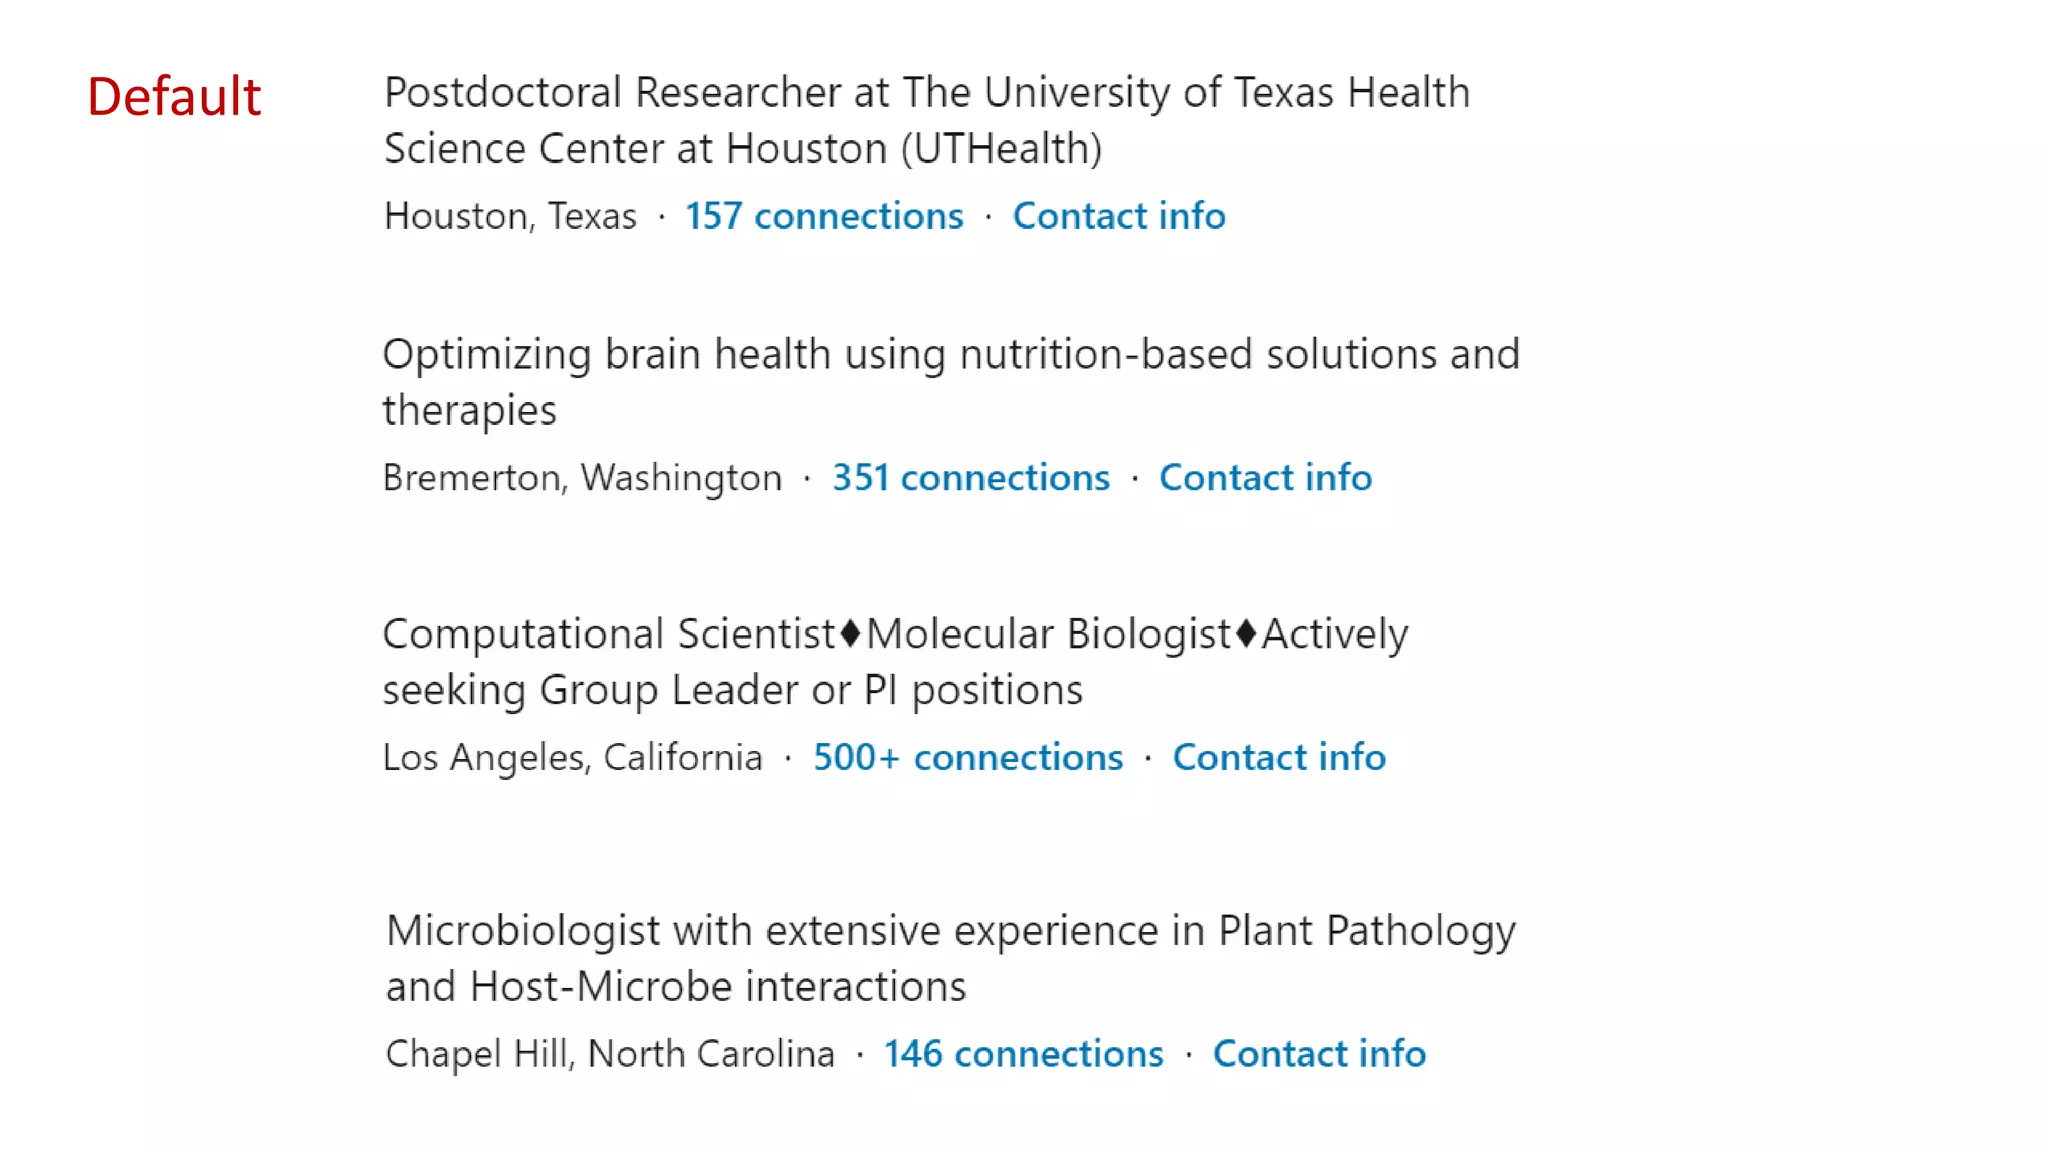Click the Houston, Texas location text

pyautogui.click(x=510, y=216)
